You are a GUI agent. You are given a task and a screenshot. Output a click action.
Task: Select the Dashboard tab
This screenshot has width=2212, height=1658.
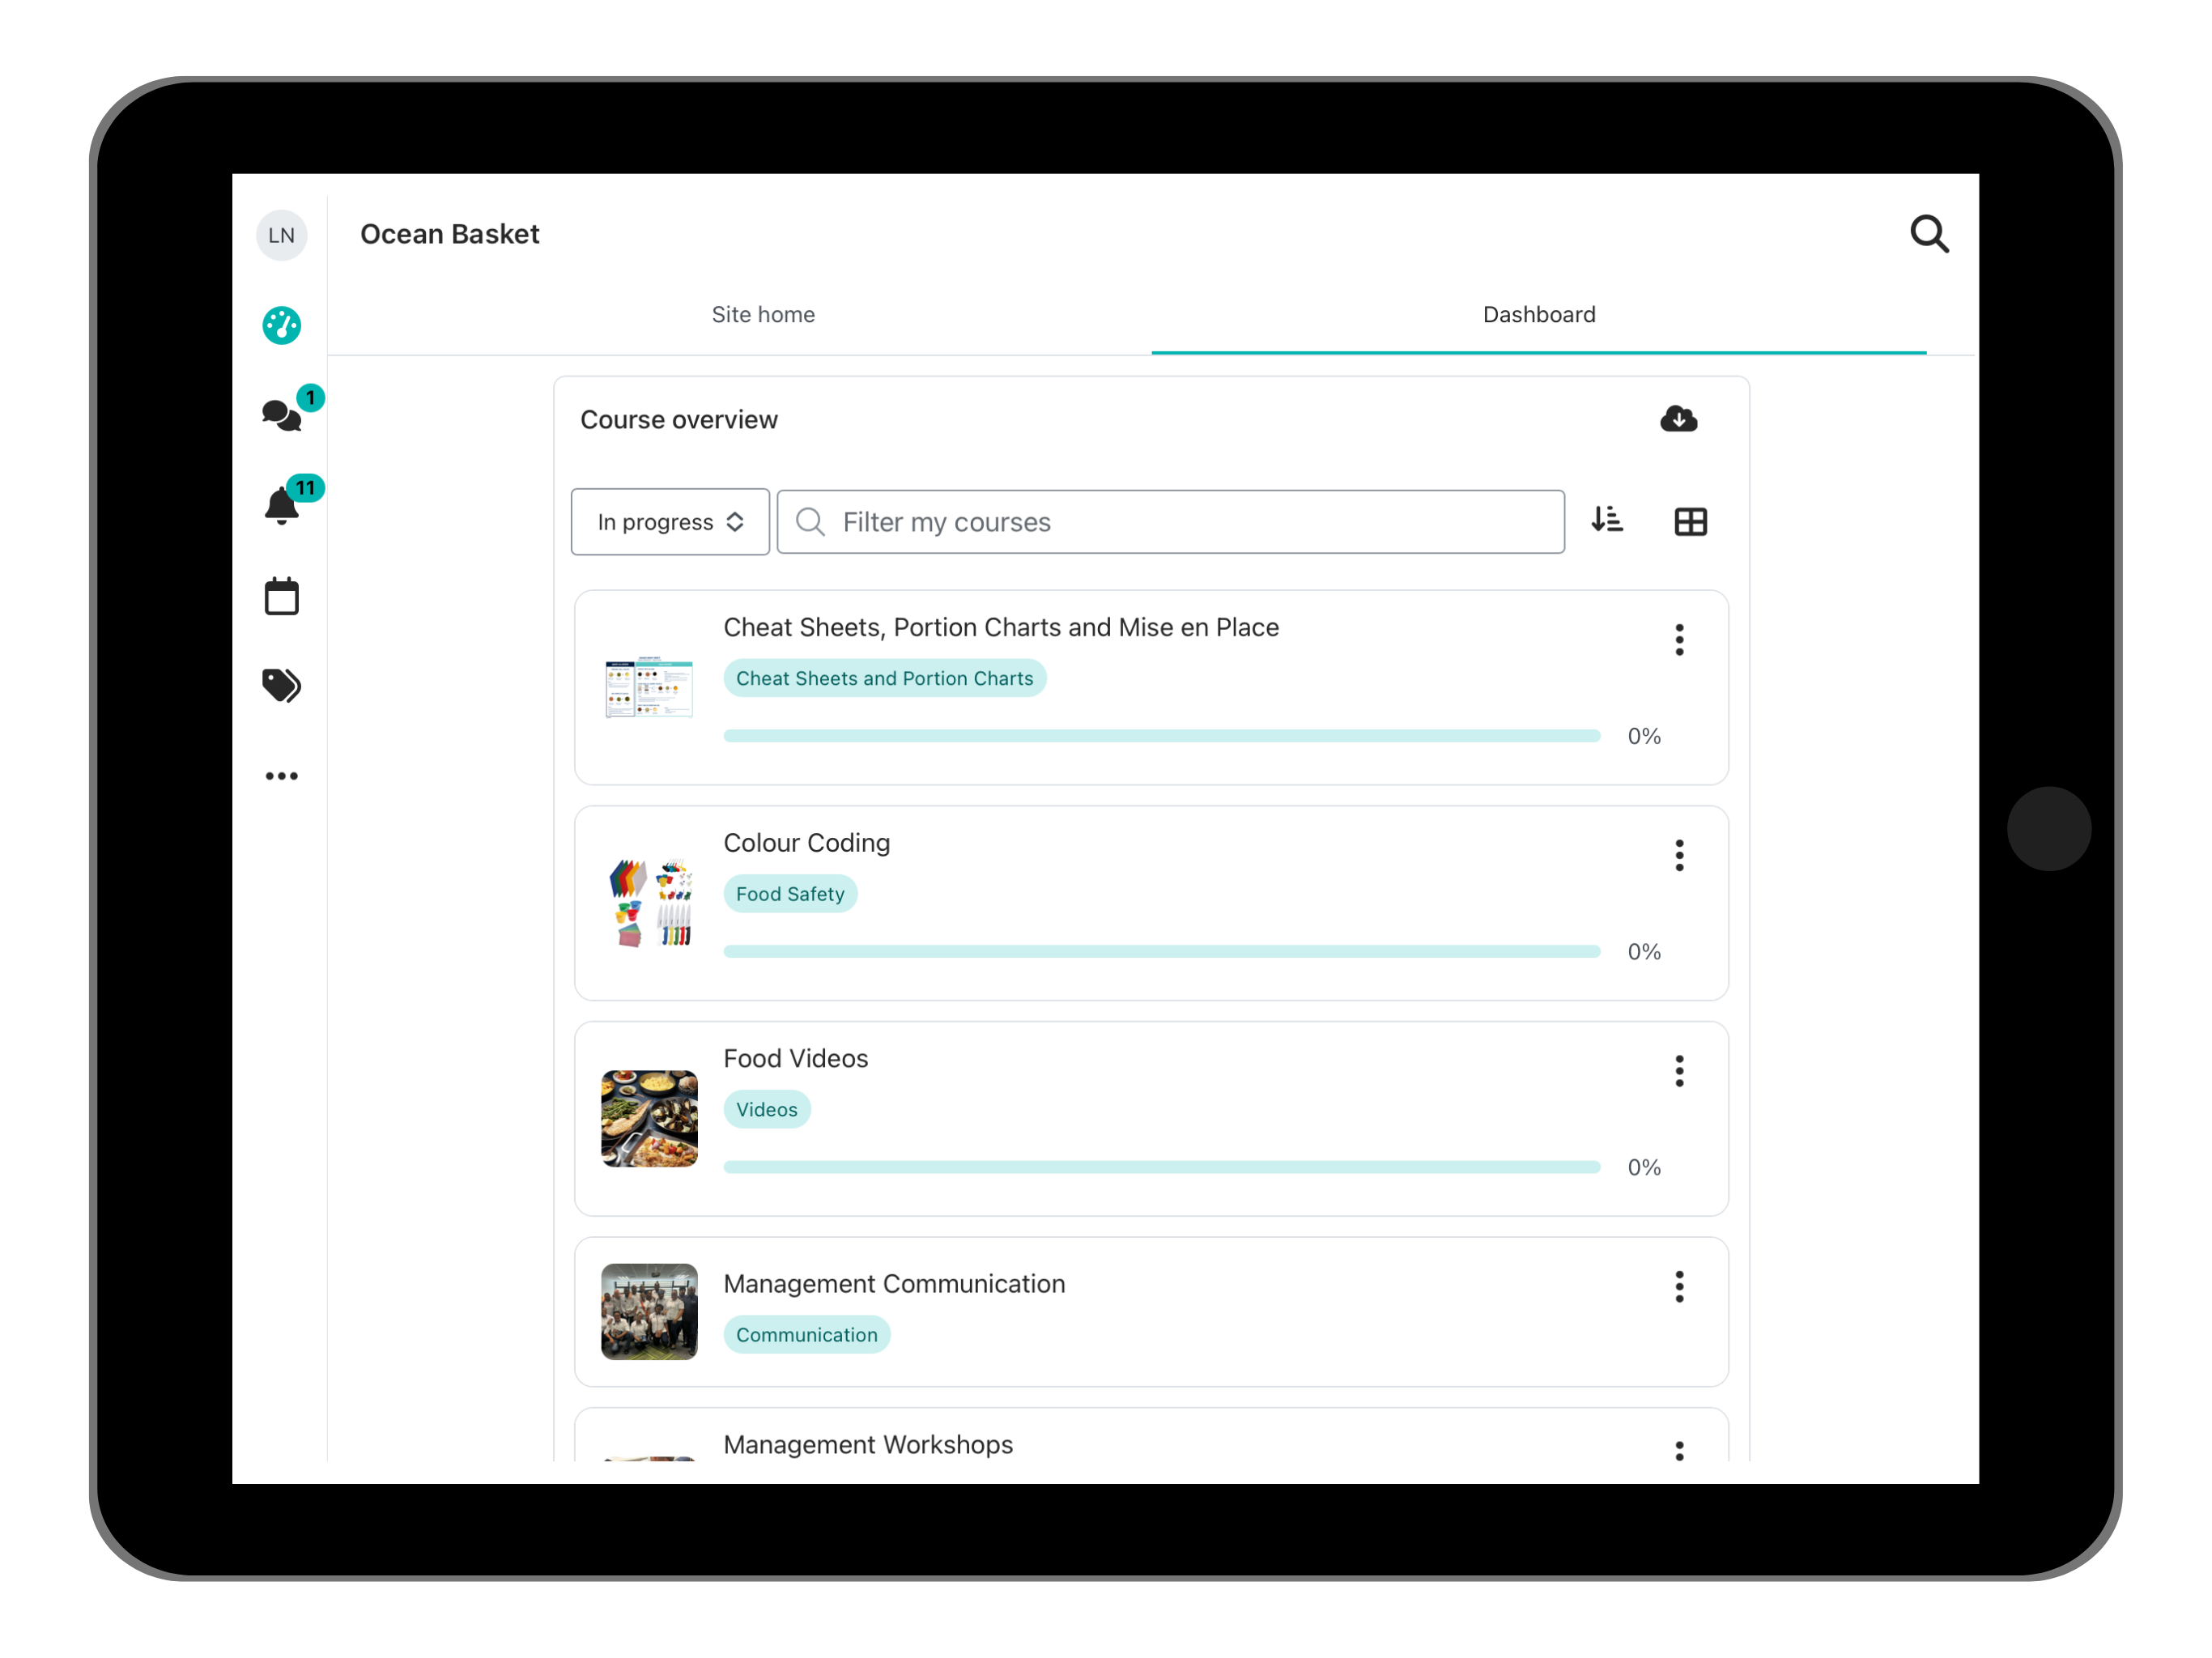1539,315
